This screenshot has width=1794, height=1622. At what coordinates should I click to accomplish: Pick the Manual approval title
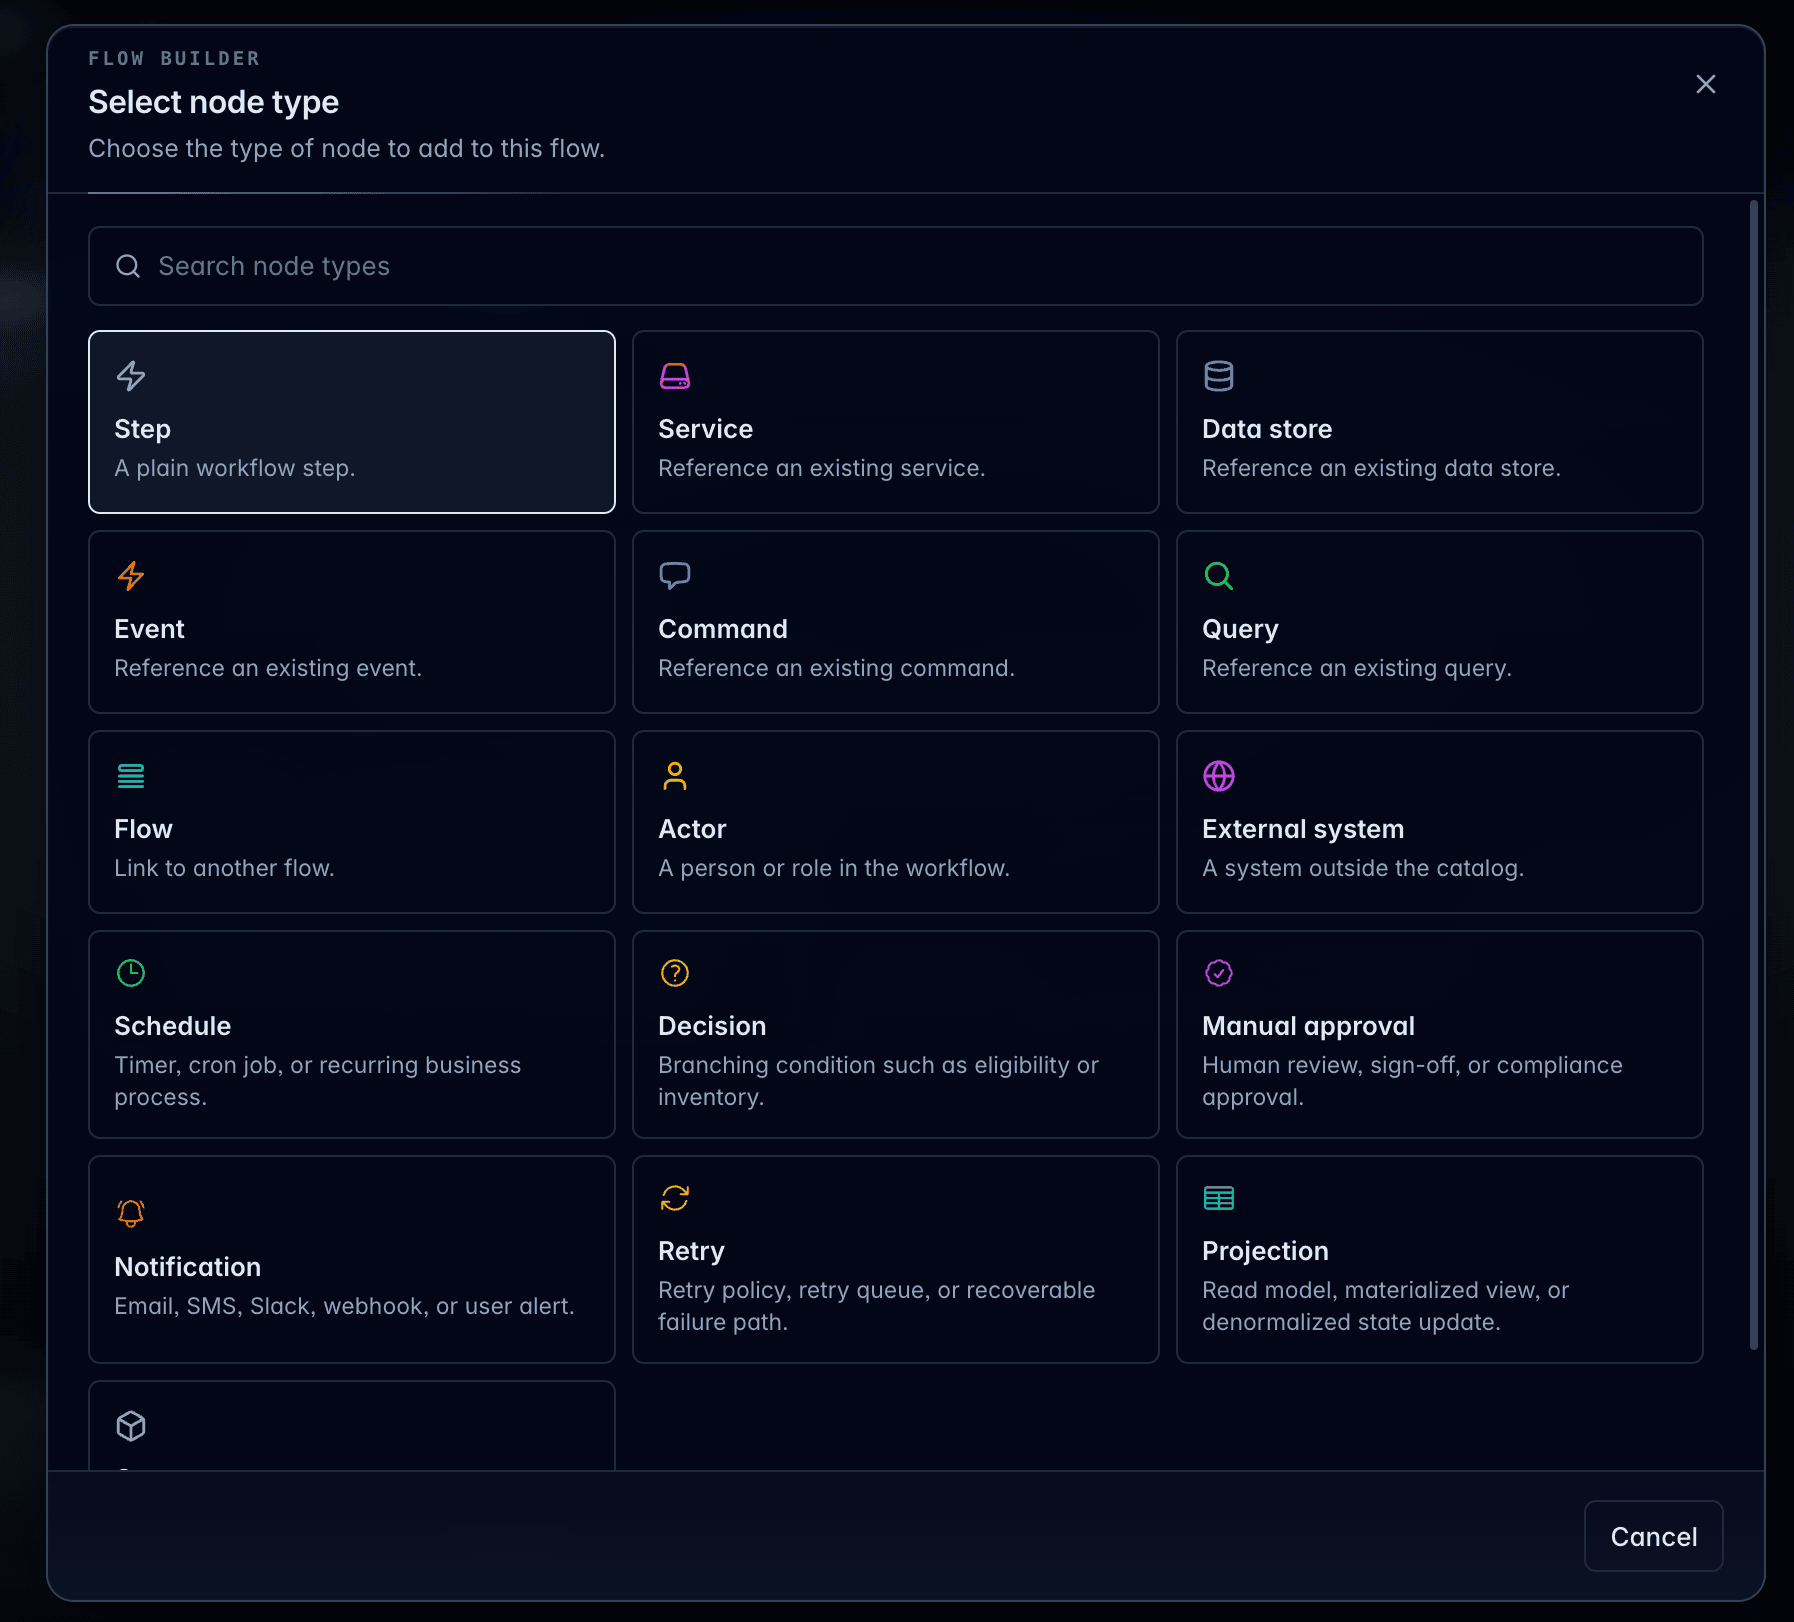pos(1308,1026)
